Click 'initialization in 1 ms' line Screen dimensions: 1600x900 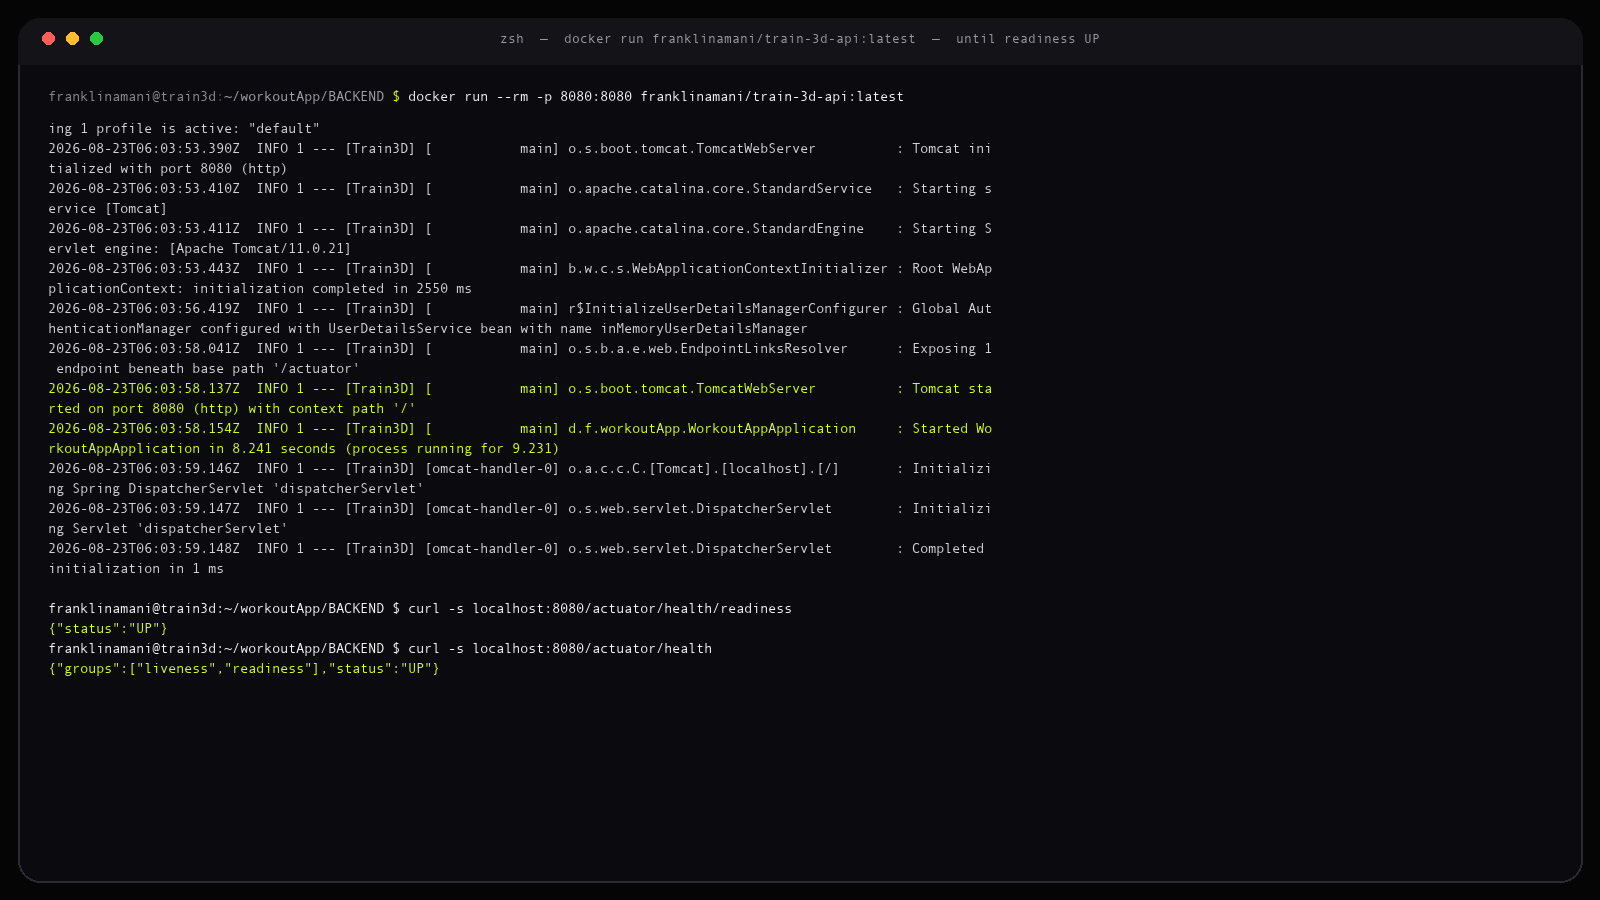(x=136, y=569)
